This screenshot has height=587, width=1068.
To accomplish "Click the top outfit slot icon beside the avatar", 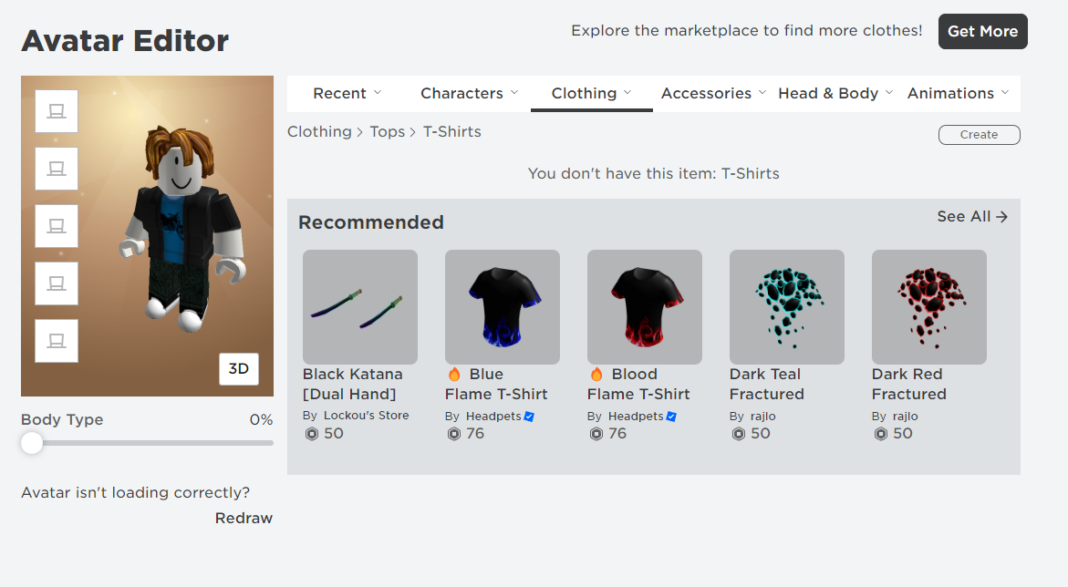I will (x=55, y=111).
